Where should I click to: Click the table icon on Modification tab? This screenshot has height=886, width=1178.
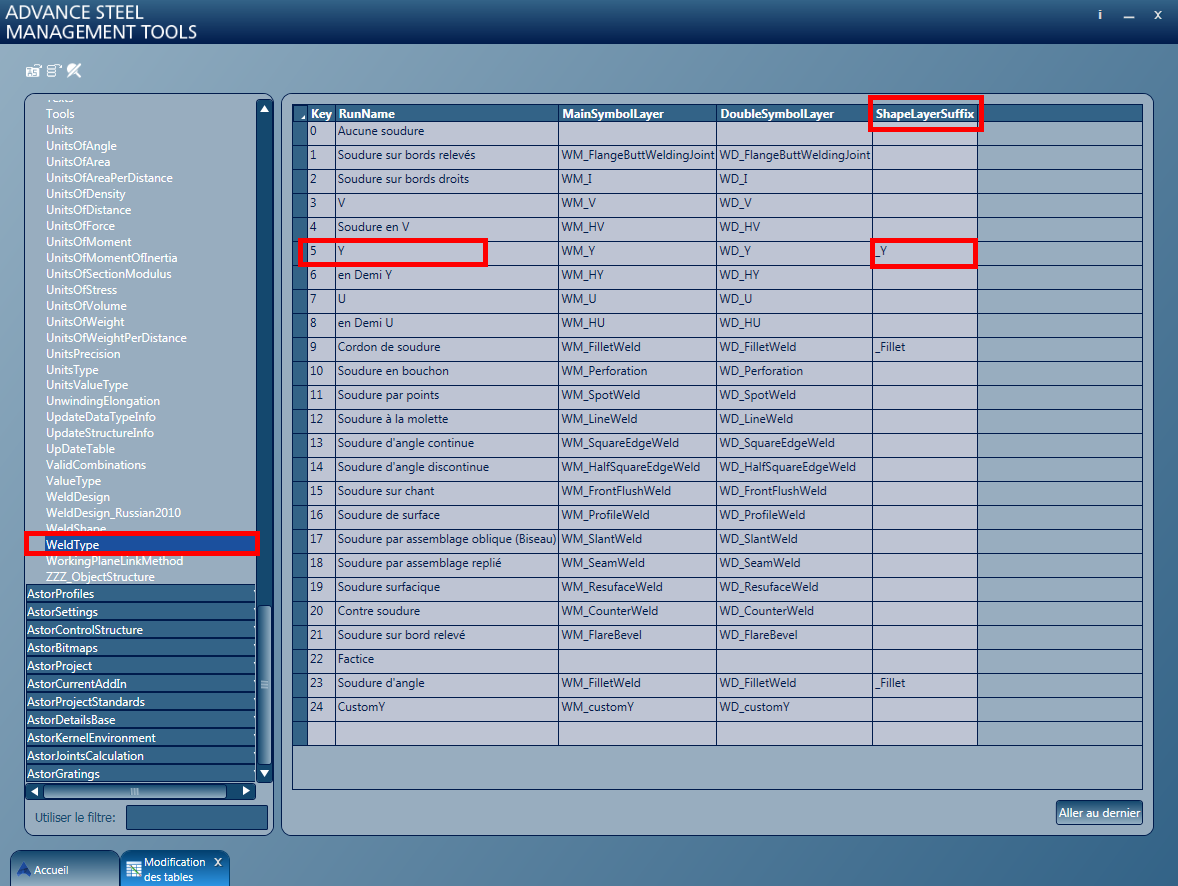click(x=134, y=869)
